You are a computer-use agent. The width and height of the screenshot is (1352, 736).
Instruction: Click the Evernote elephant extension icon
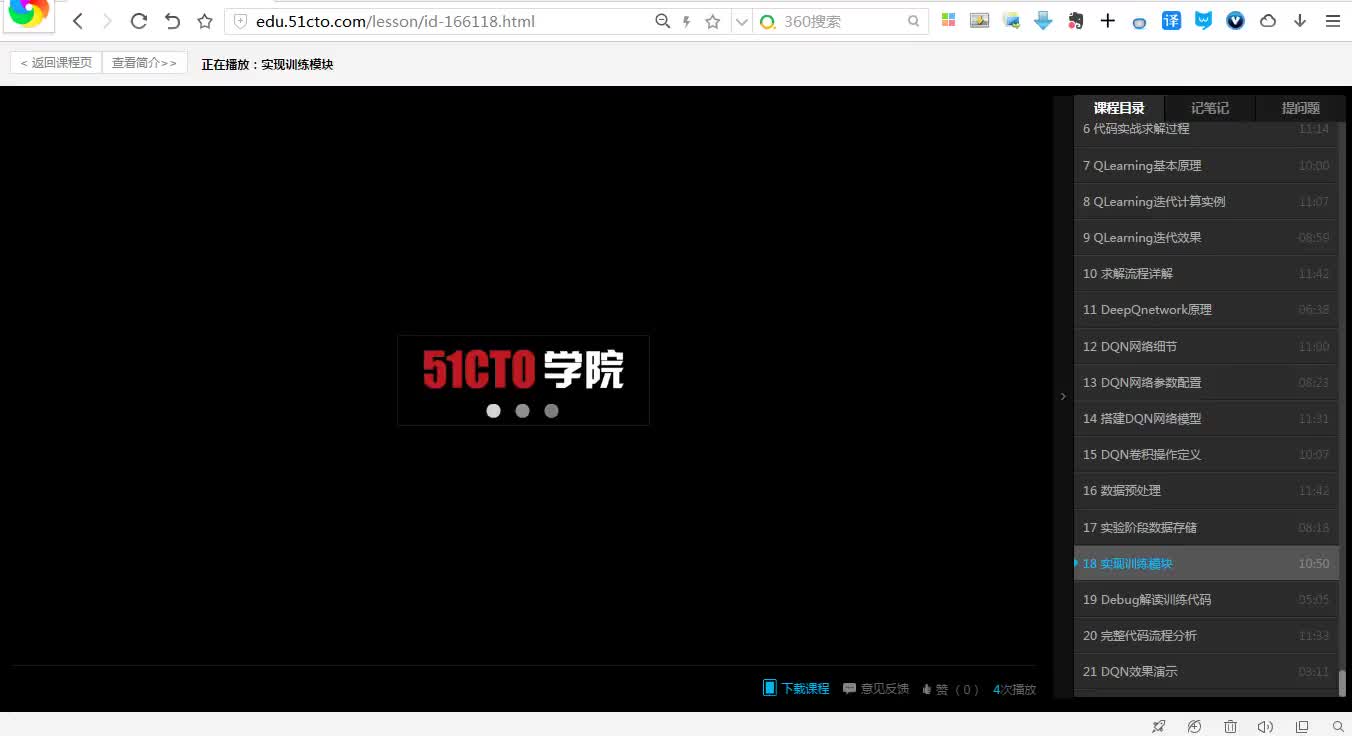[x=1075, y=20]
